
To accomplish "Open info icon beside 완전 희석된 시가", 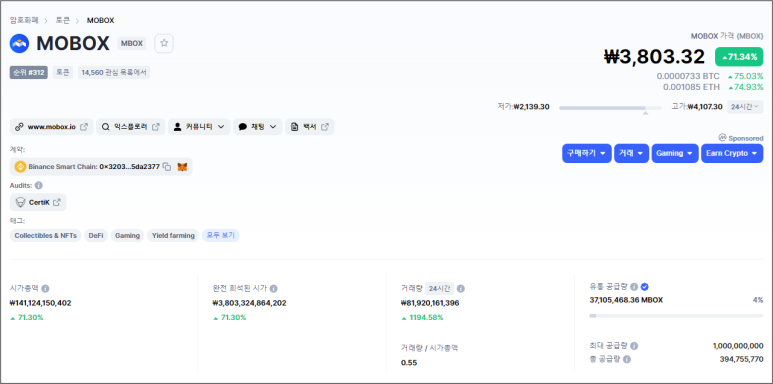I will click(274, 288).
